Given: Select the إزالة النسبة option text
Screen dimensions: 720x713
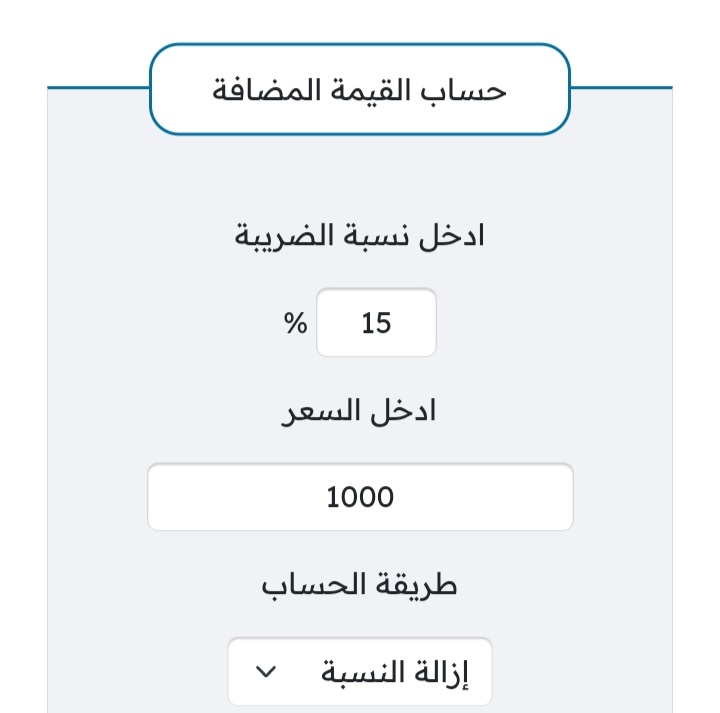Looking at the screenshot, I should (394, 673).
